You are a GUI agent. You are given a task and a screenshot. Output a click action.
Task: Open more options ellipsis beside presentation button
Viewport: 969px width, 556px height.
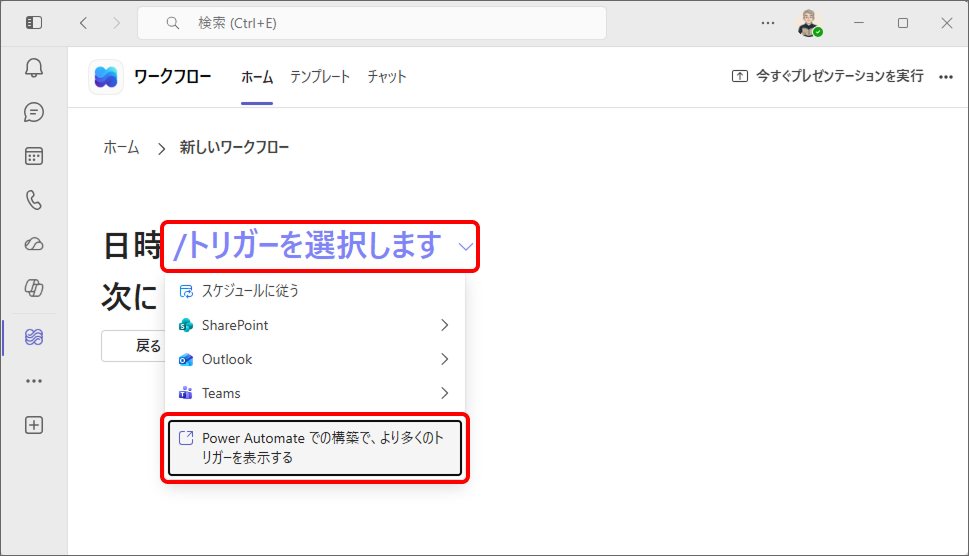(x=946, y=77)
